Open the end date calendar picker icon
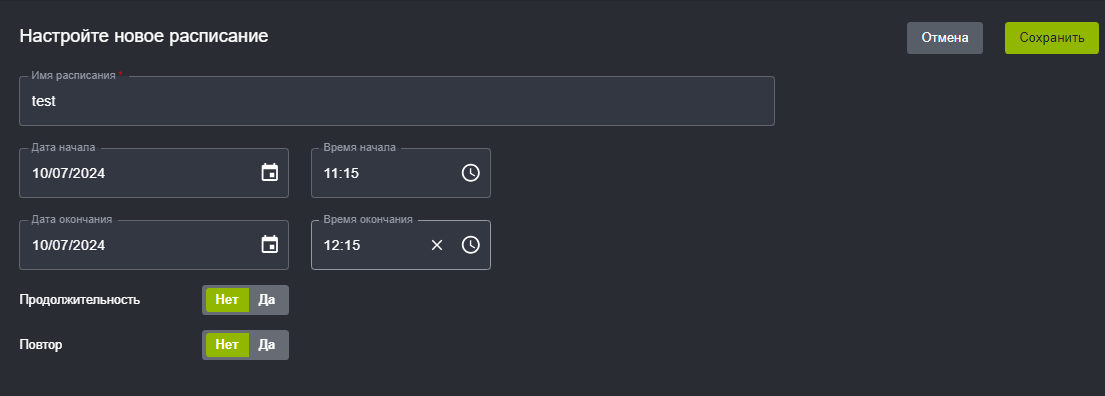Viewport: 1105px width, 396px height. pyautogui.click(x=270, y=245)
